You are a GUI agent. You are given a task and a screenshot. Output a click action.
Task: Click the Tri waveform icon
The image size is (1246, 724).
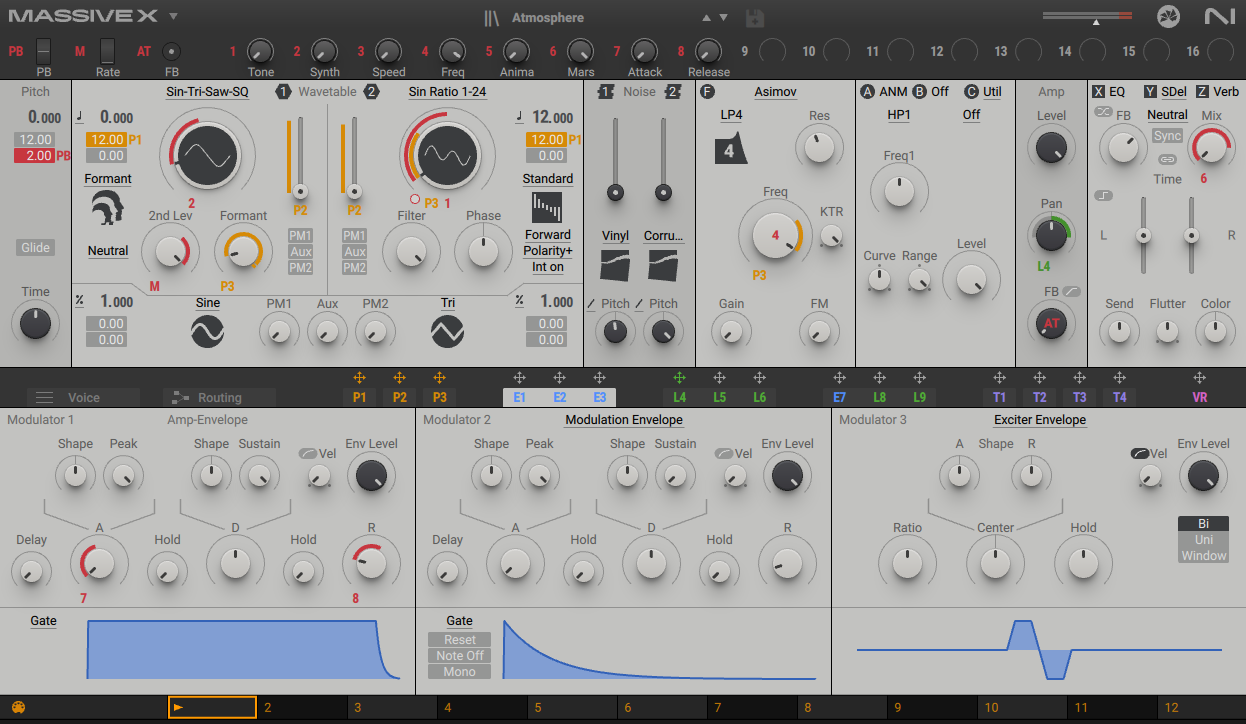[447, 331]
